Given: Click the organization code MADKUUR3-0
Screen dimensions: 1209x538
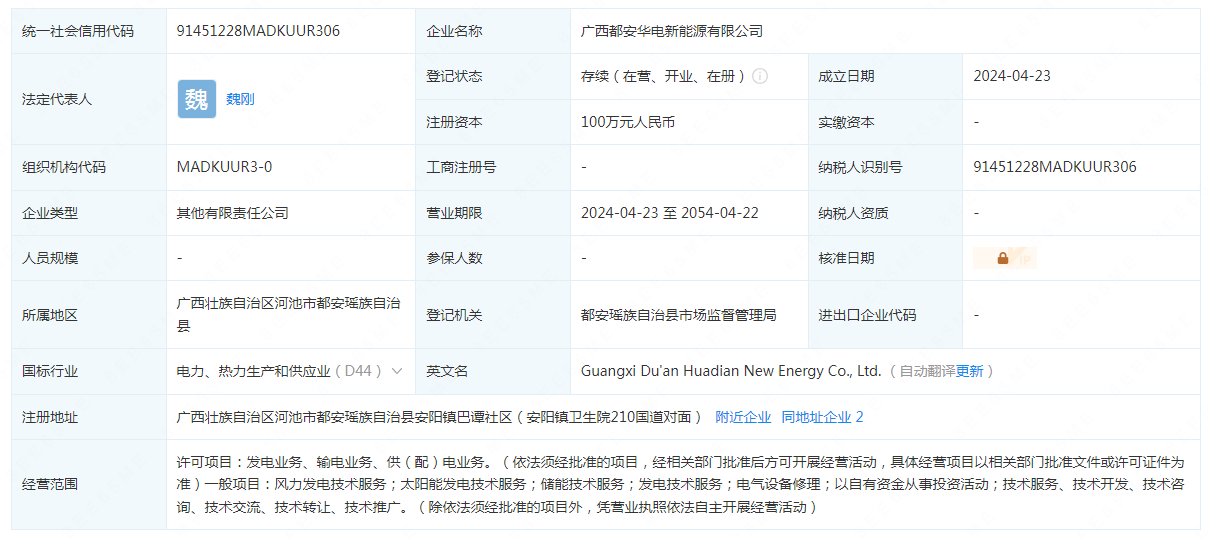Looking at the screenshot, I should 224,167.
